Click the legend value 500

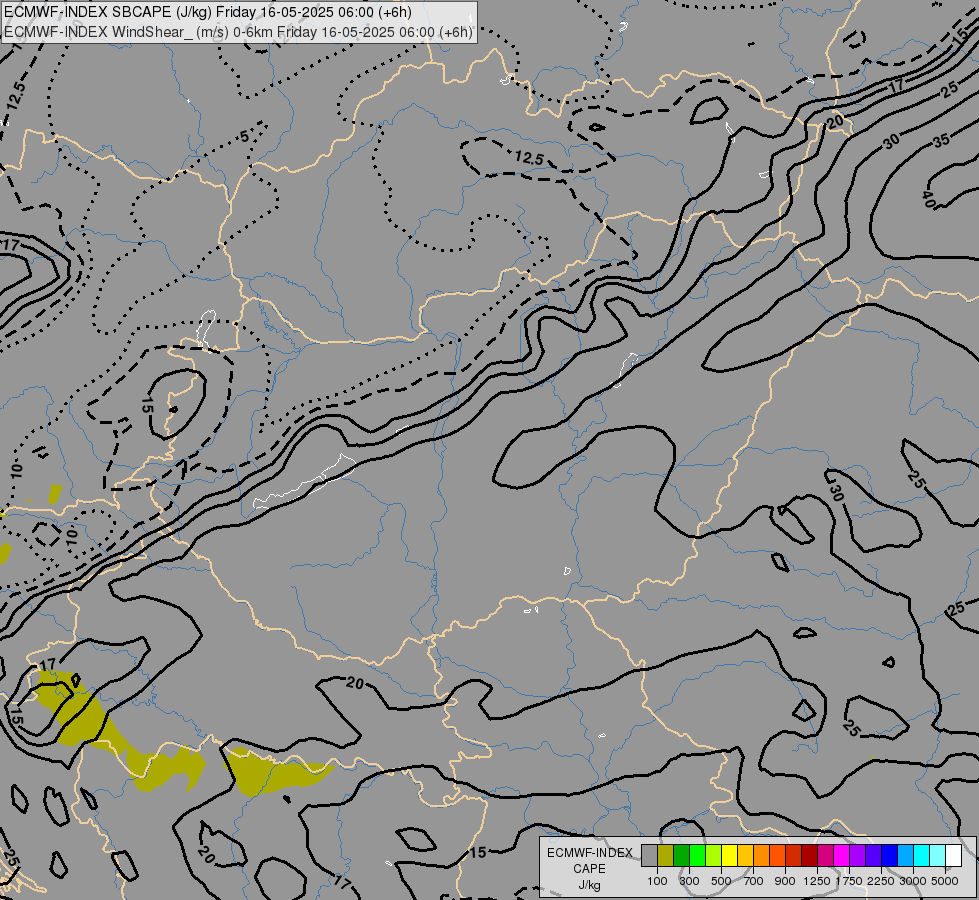pyautogui.click(x=721, y=881)
